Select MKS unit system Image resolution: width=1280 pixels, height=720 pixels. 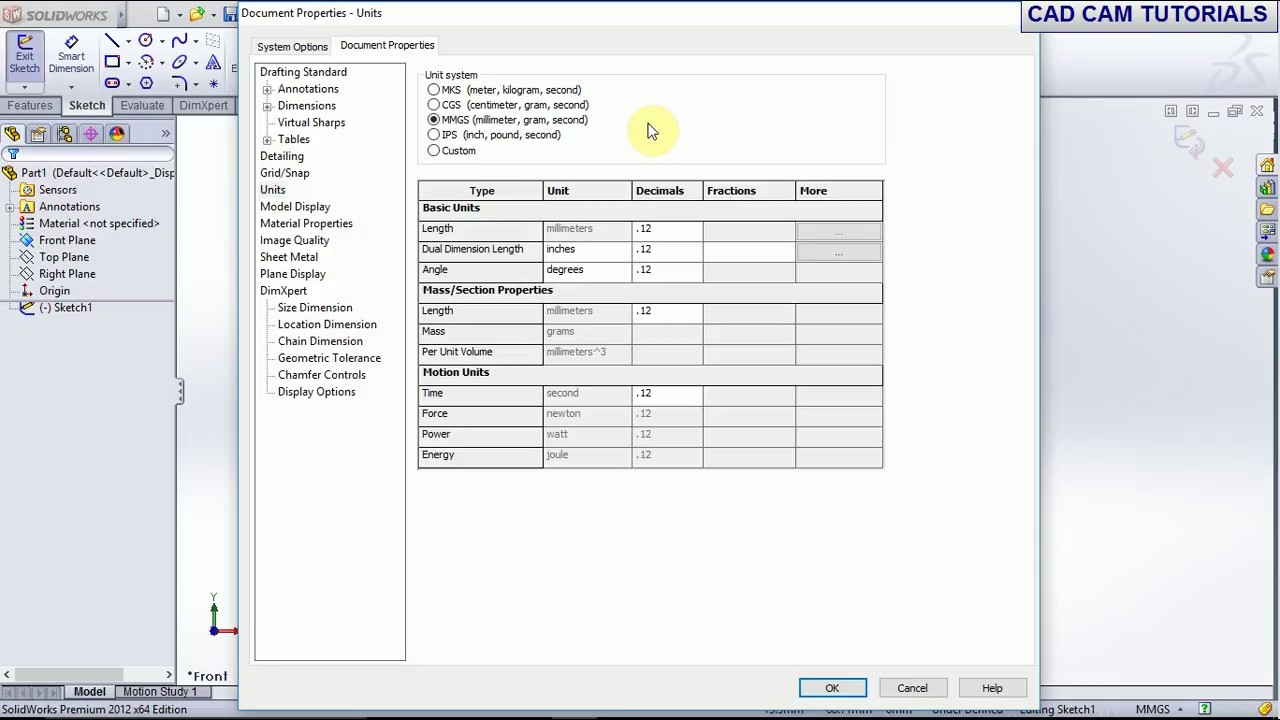click(433, 90)
